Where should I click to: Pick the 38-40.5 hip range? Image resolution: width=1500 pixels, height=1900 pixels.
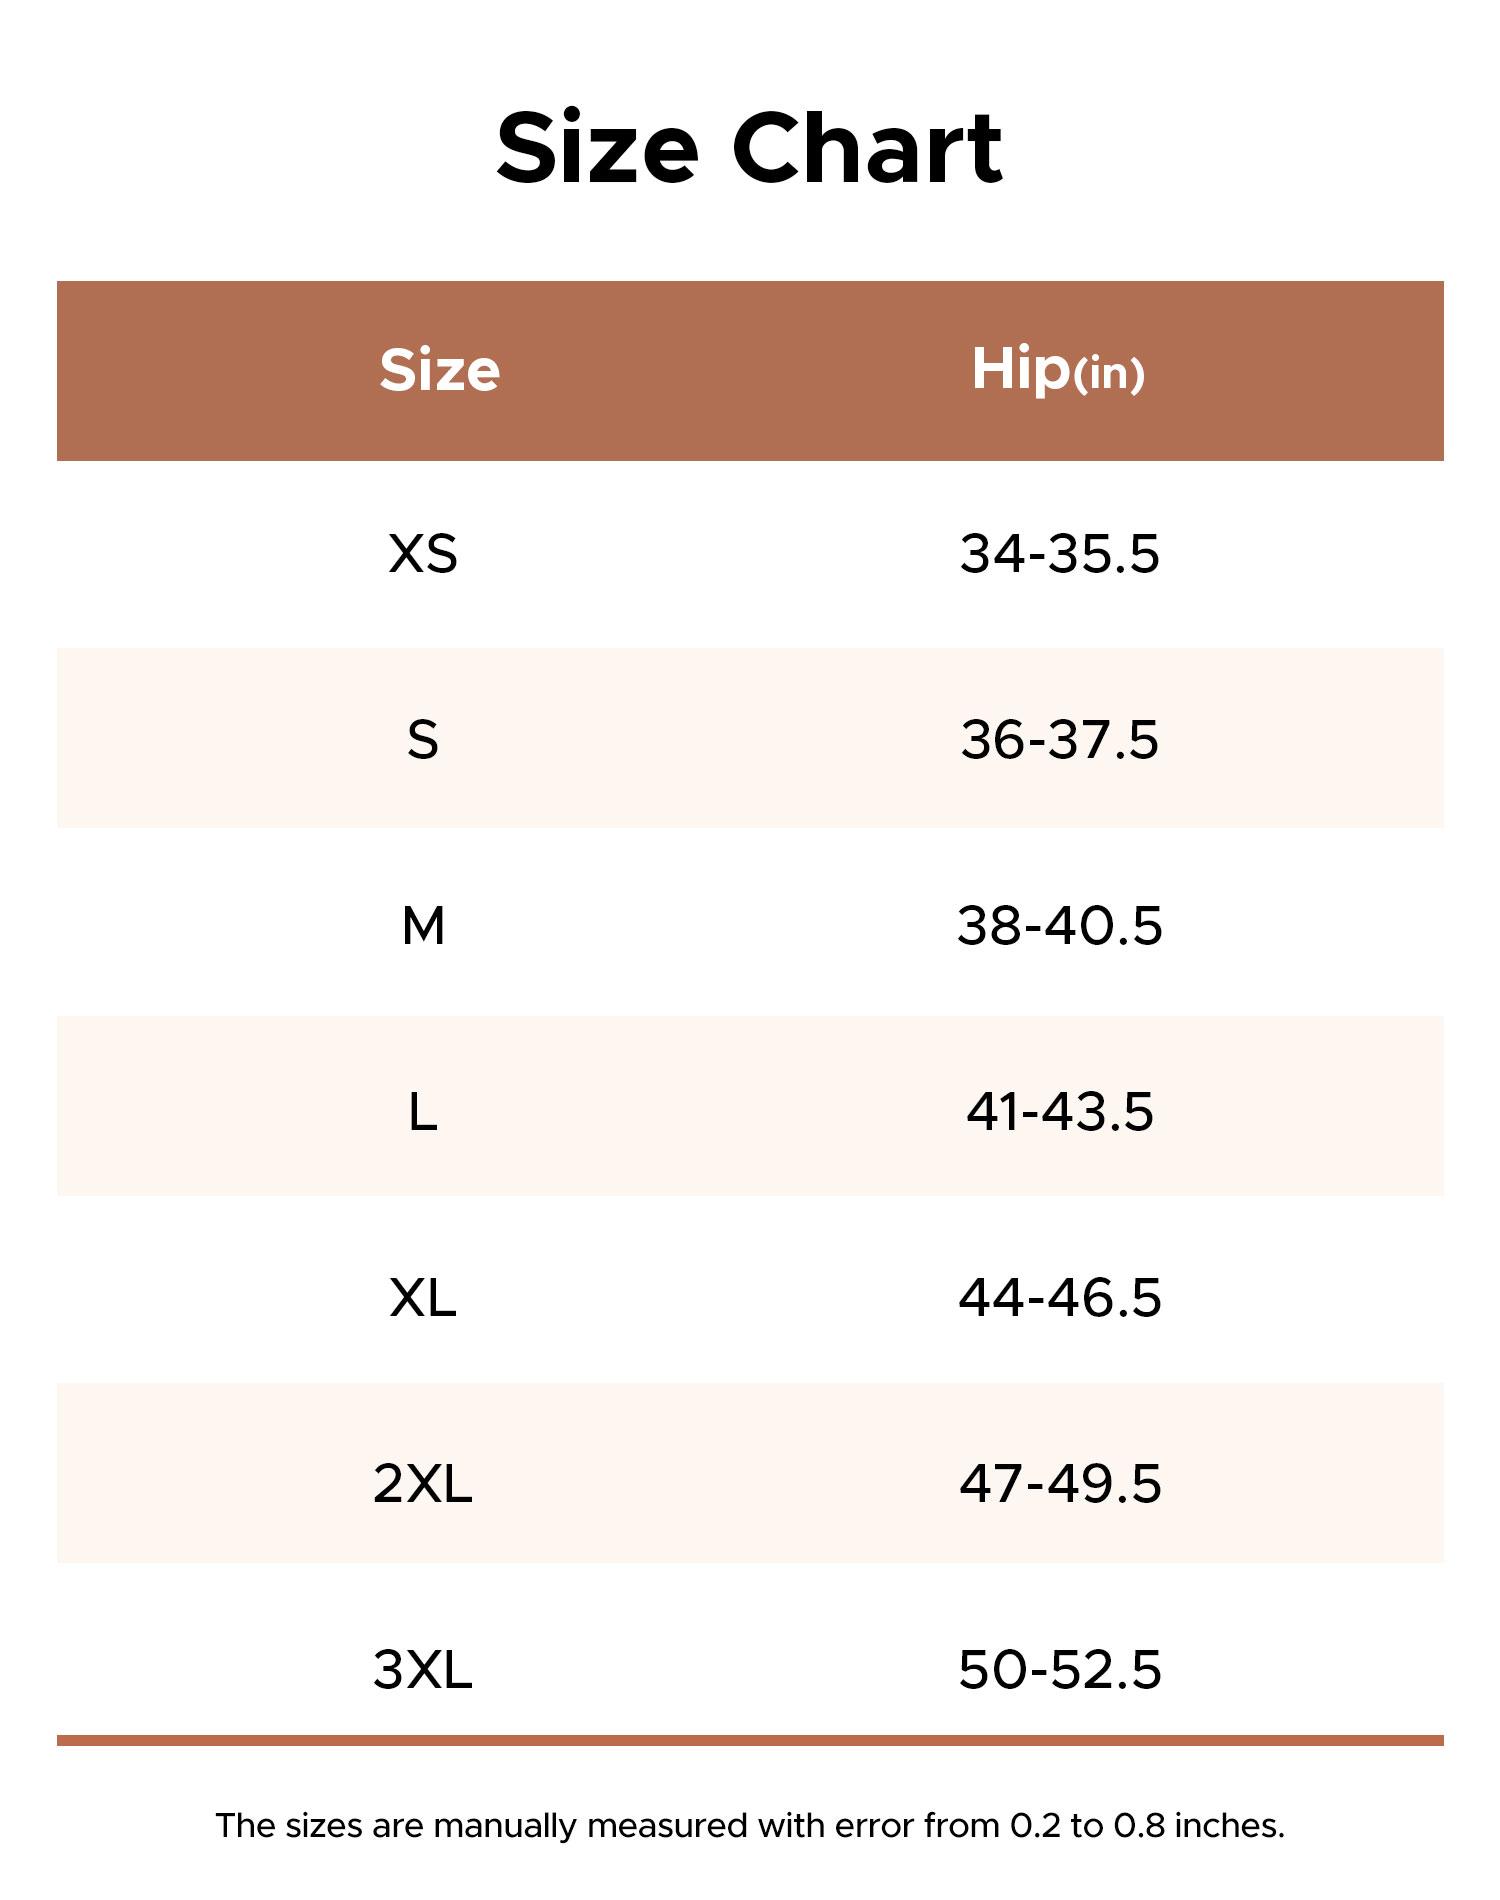(x=1060, y=926)
